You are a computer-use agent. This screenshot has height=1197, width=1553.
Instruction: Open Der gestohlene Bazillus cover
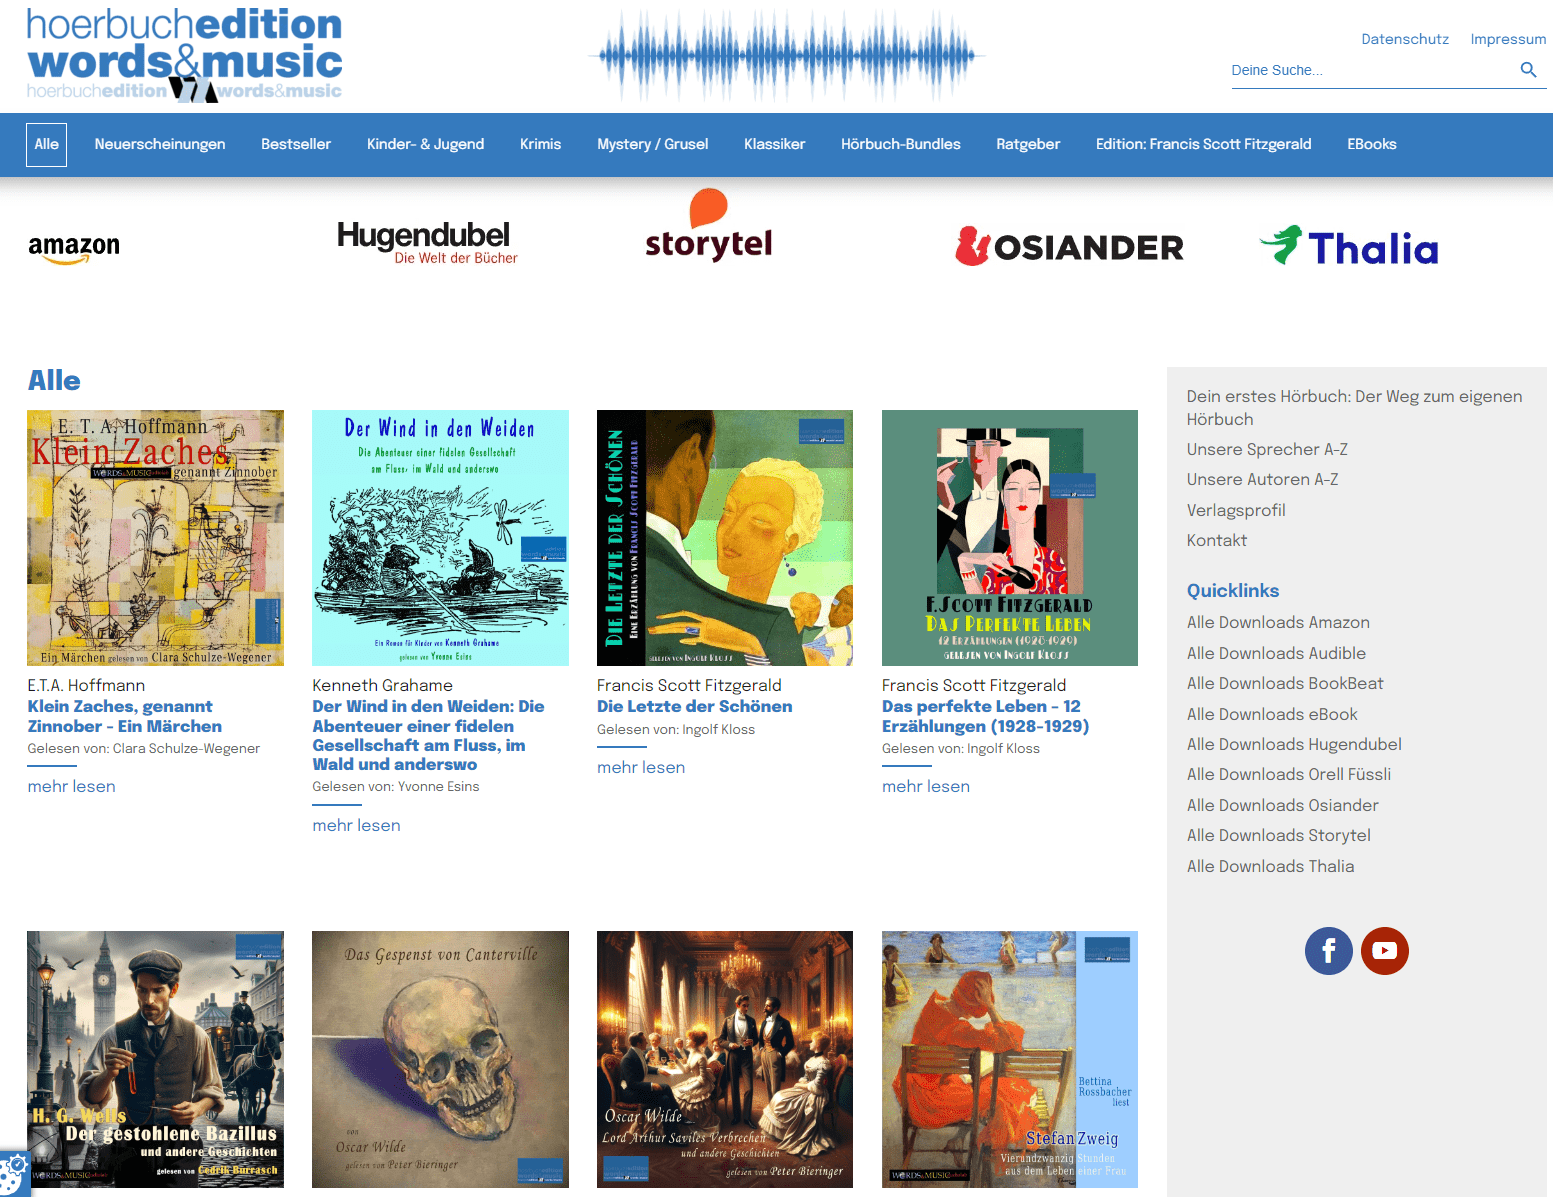(155, 1060)
